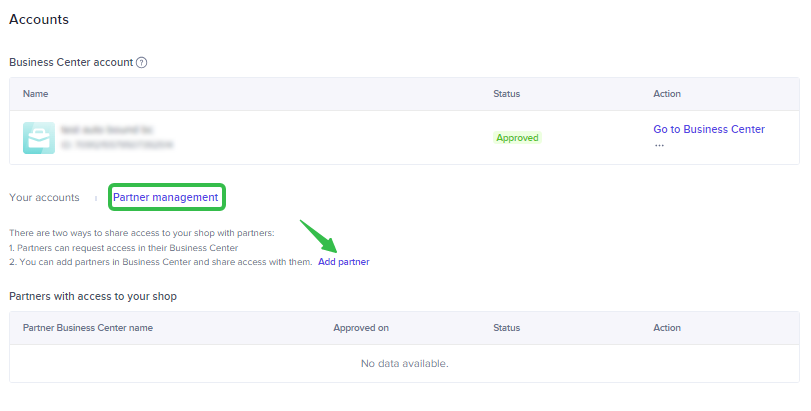
Task: Click the Accounts page heading
Action: [39, 19]
